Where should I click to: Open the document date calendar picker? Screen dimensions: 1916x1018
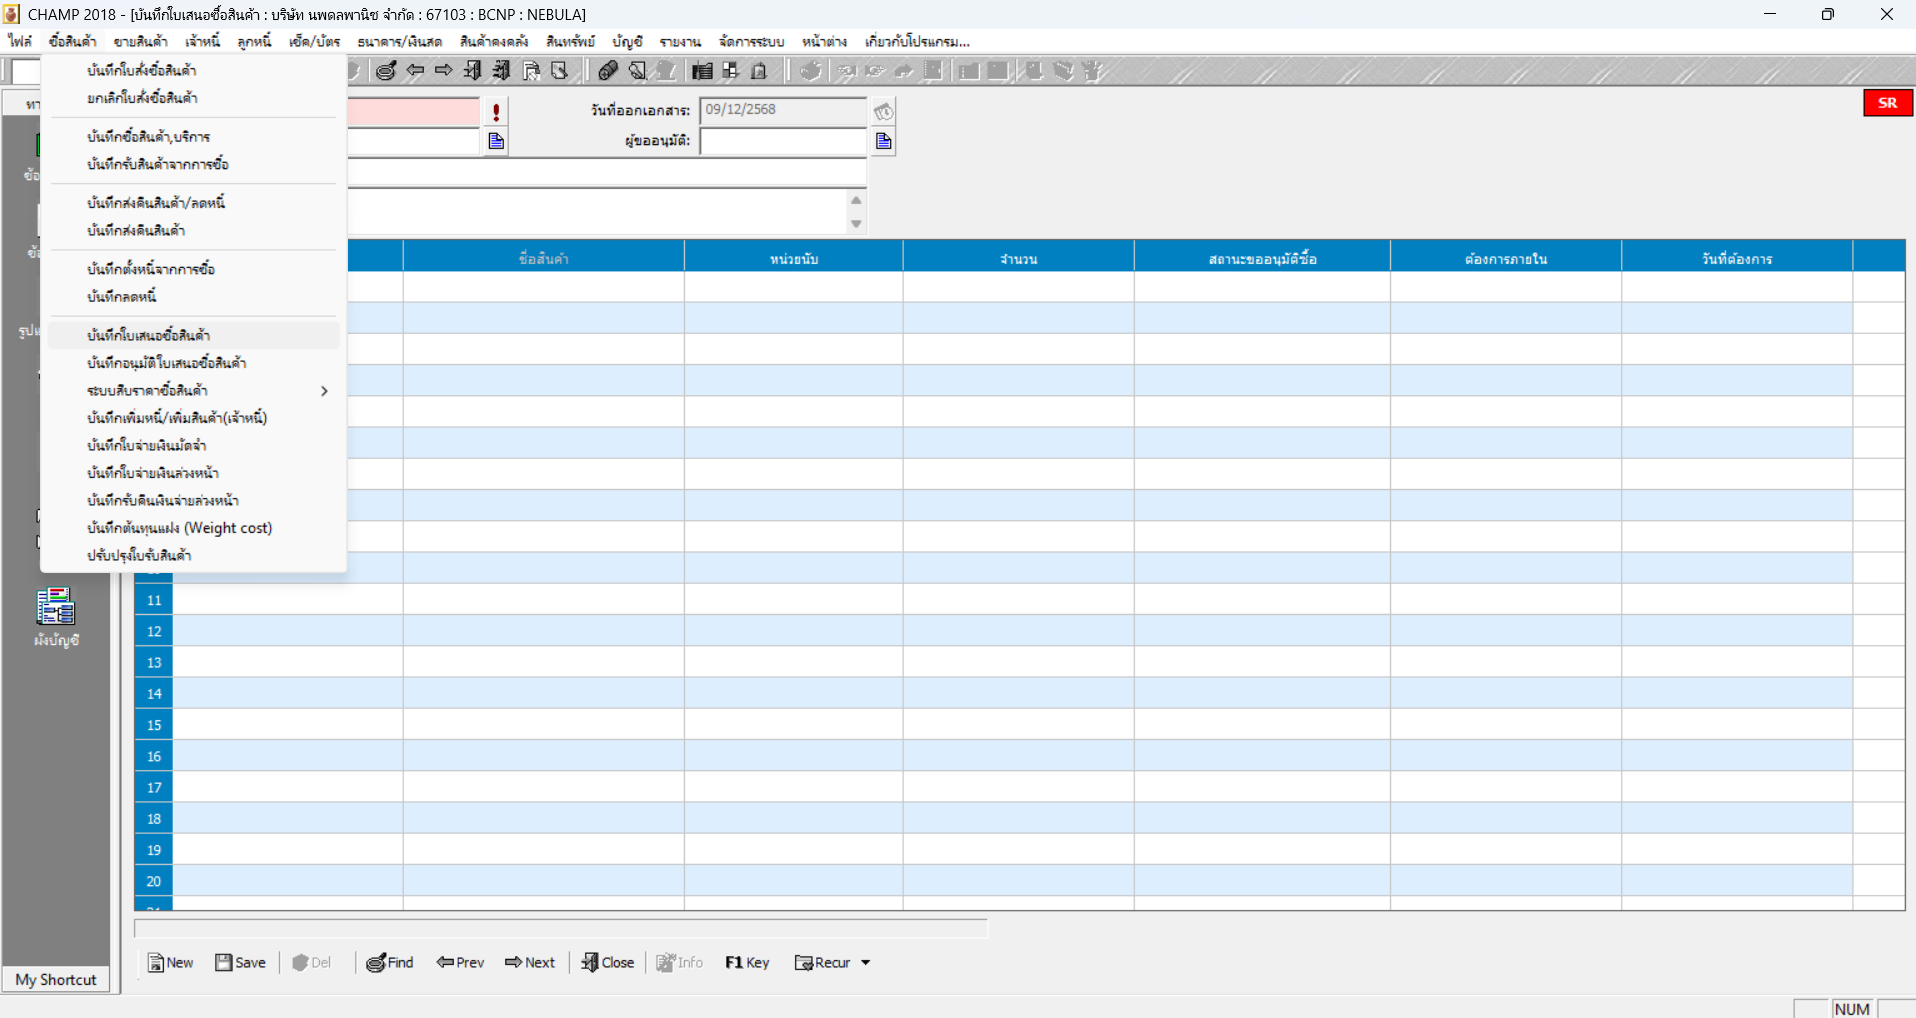point(884,111)
